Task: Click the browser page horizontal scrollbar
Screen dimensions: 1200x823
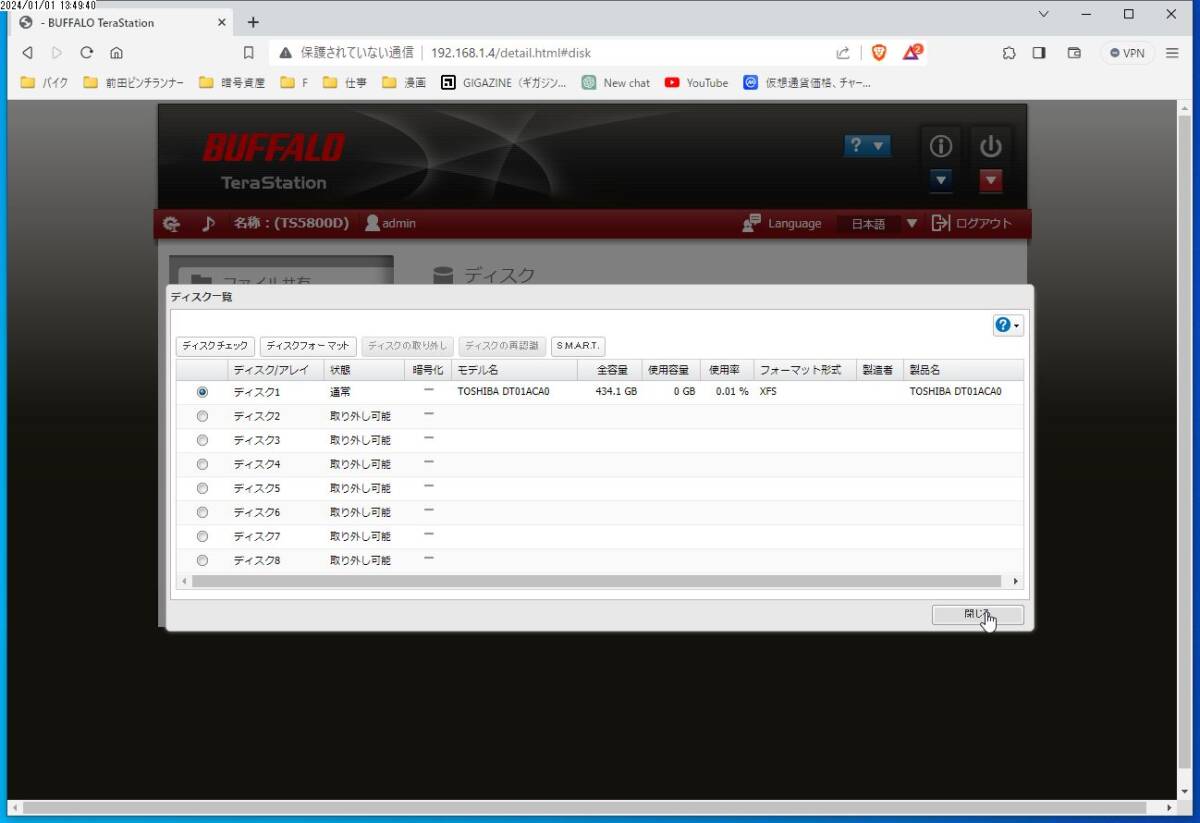Action: pyautogui.click(x=584, y=807)
